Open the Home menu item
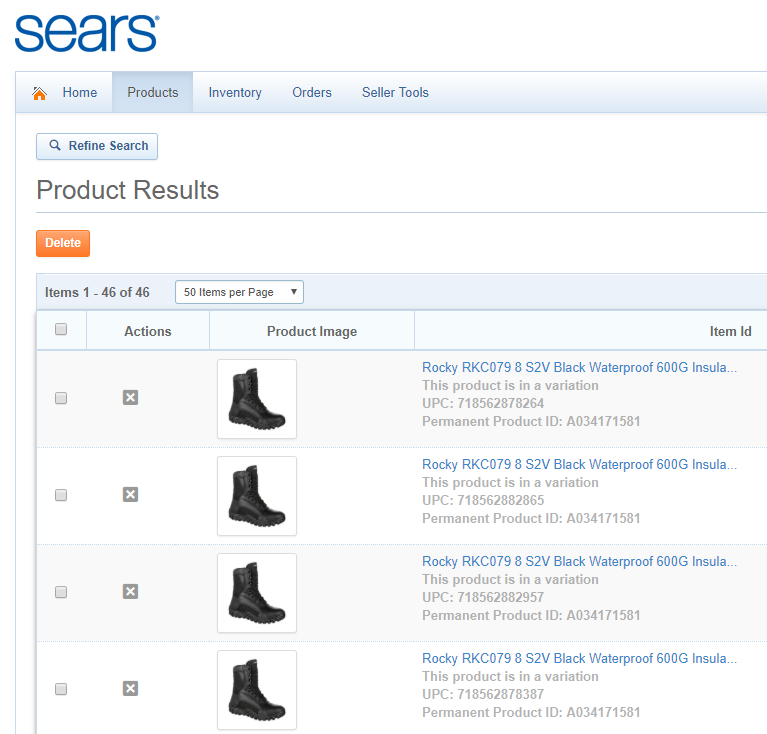The image size is (767, 734). click(x=80, y=92)
